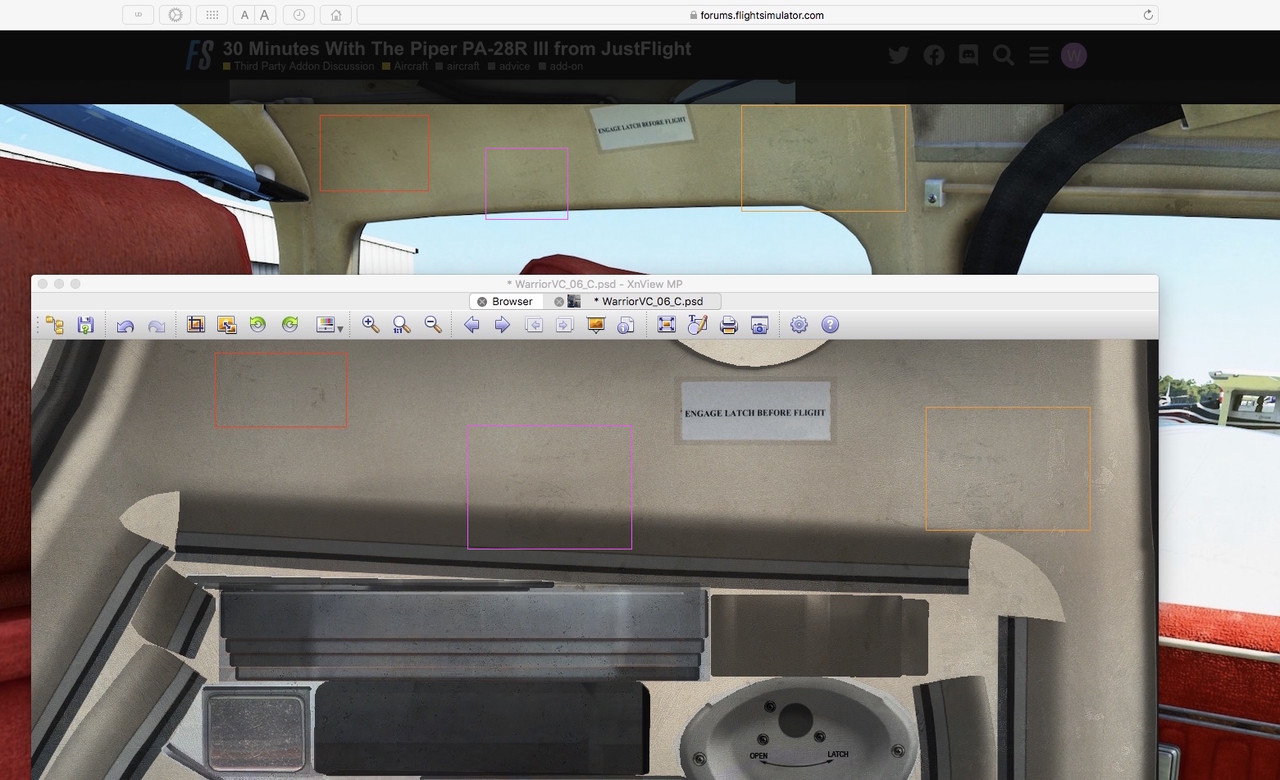
Task: Open the browser tree icon in XnView toolbar
Action: (55, 325)
